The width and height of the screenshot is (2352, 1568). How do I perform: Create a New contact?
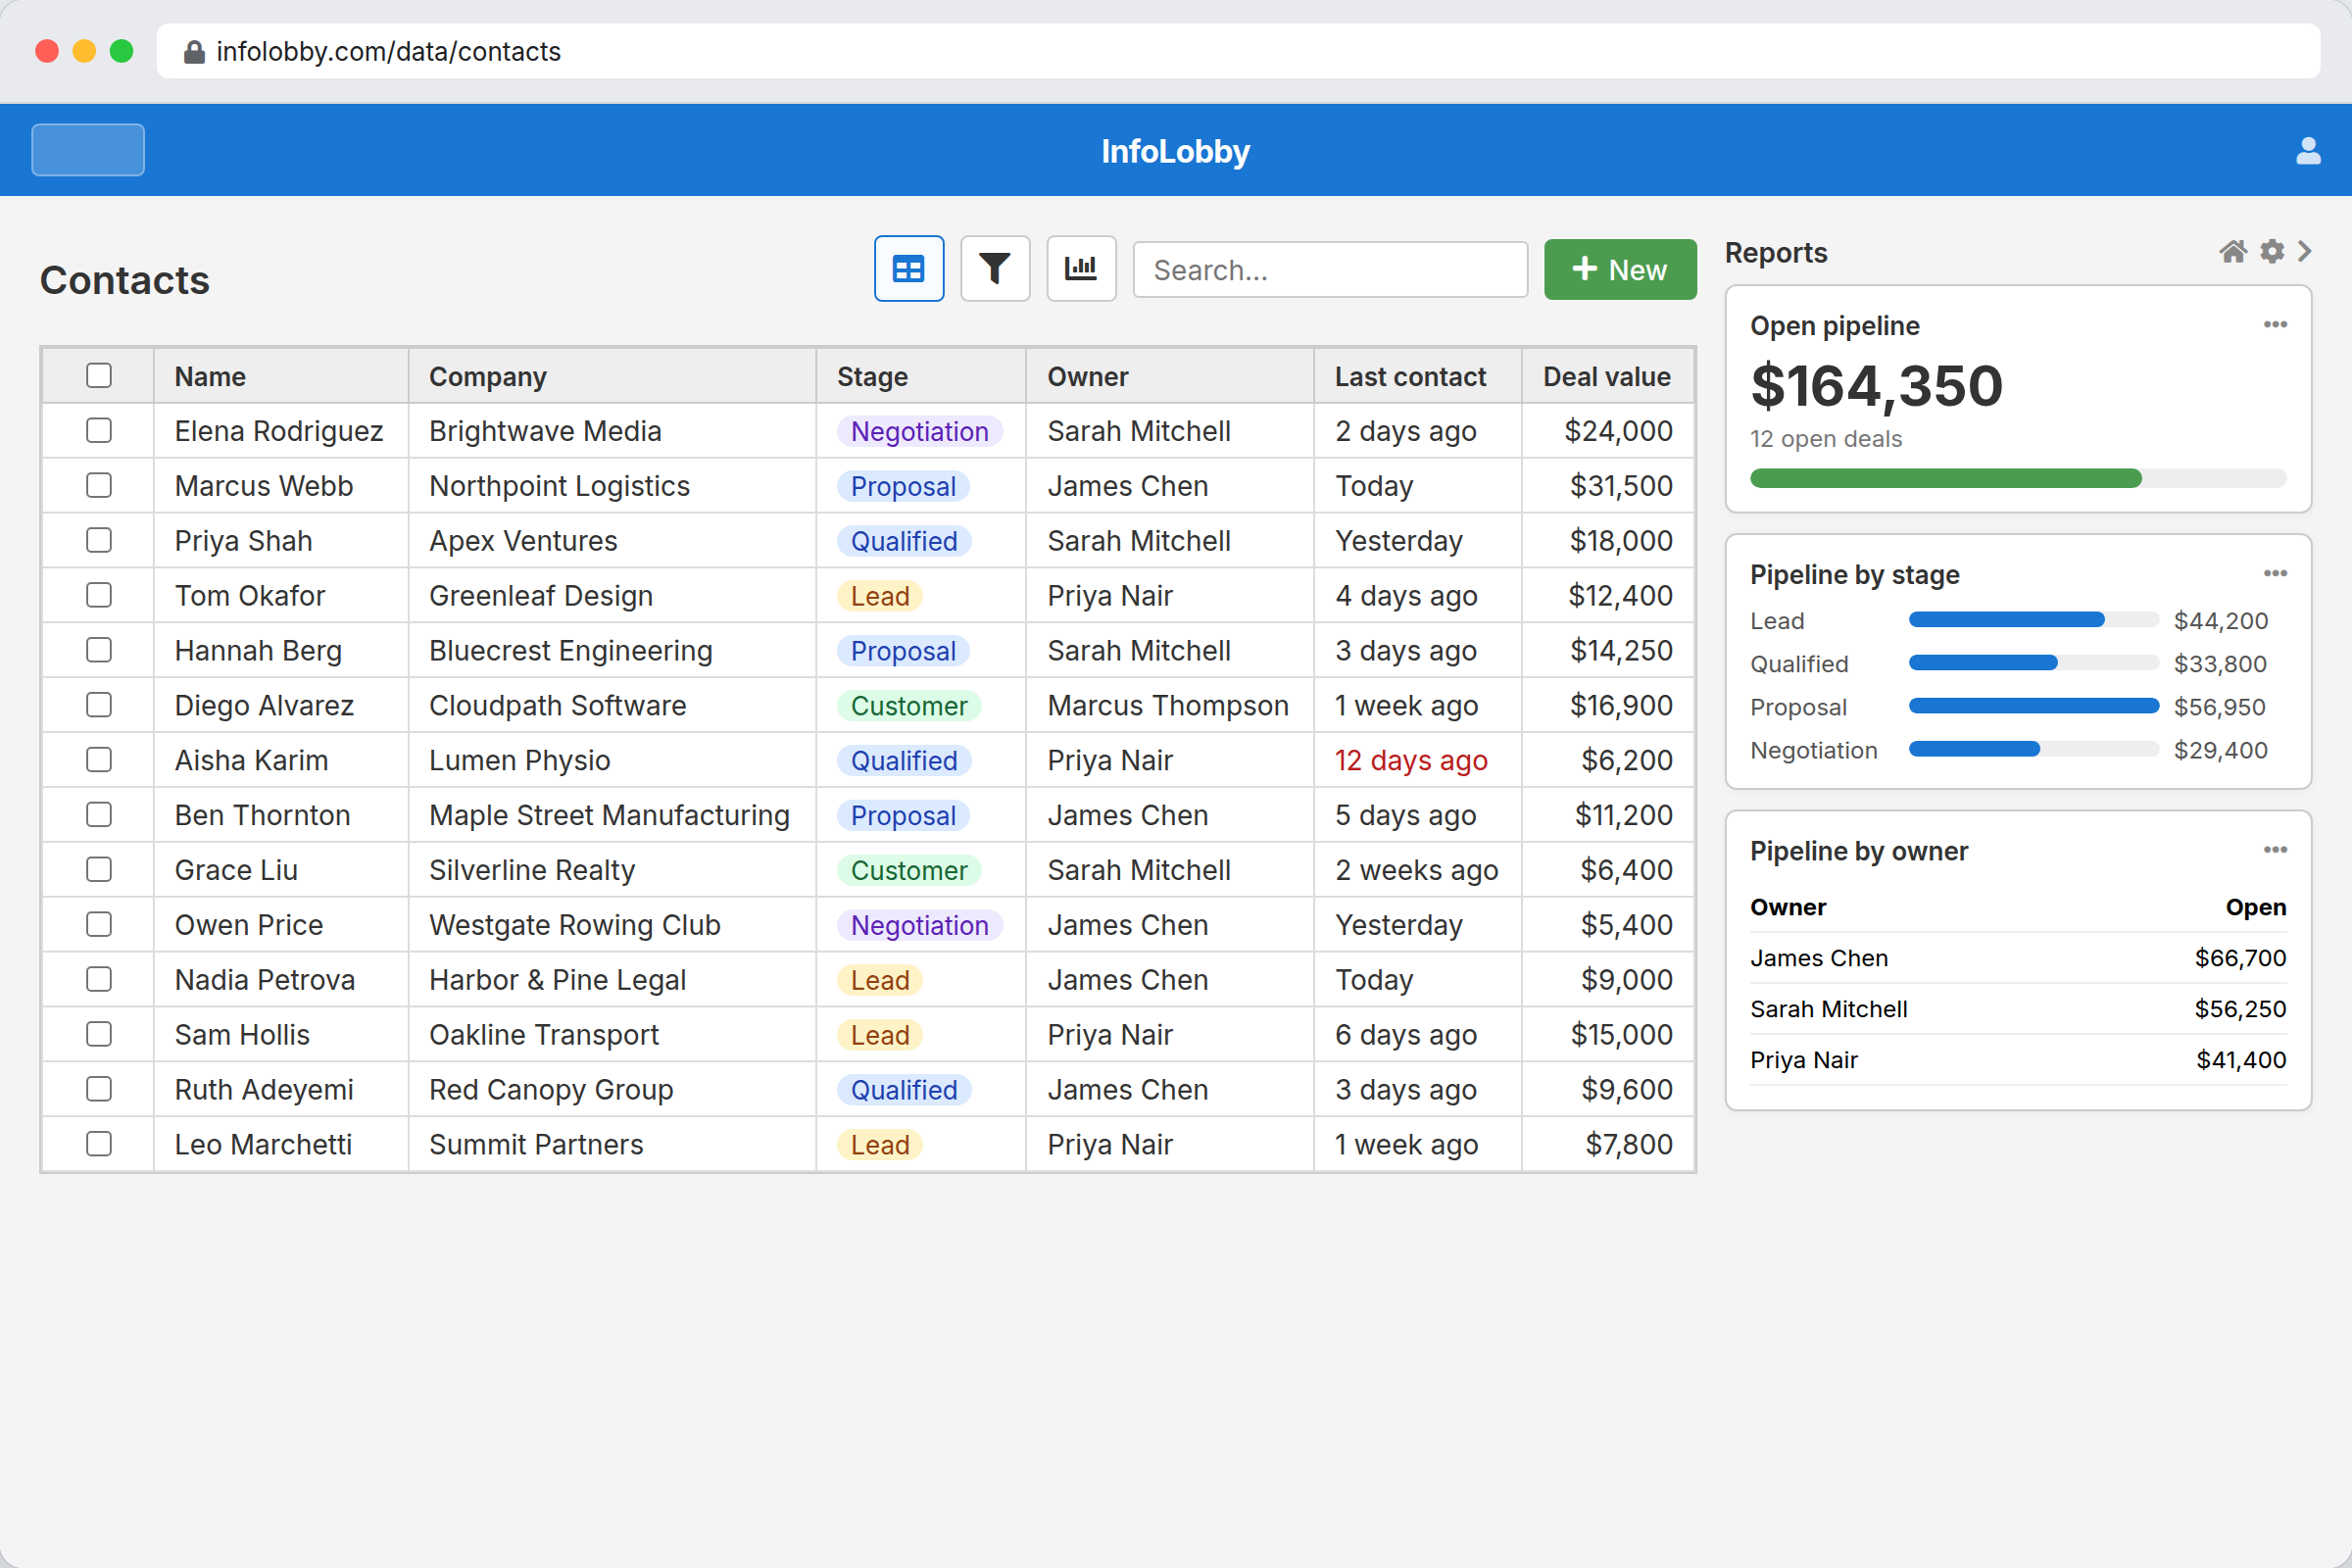(x=1620, y=269)
